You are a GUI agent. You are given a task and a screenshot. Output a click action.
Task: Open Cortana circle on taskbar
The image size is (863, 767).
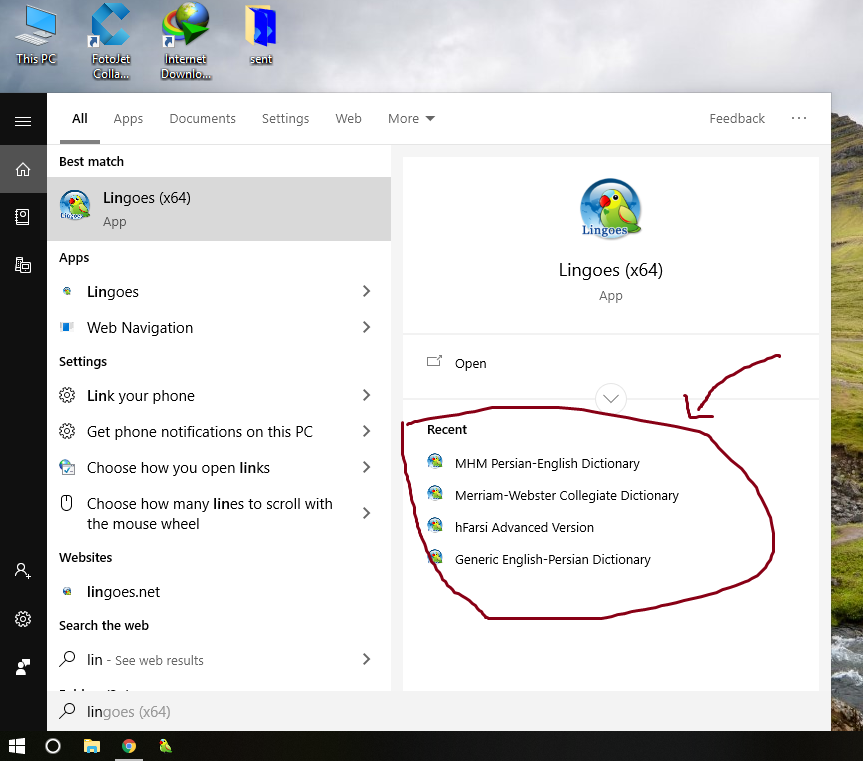53,746
